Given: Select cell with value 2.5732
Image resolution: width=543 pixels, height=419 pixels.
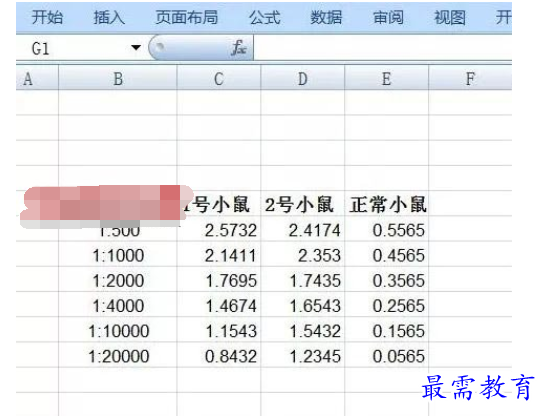Looking at the screenshot, I should click(x=219, y=229).
